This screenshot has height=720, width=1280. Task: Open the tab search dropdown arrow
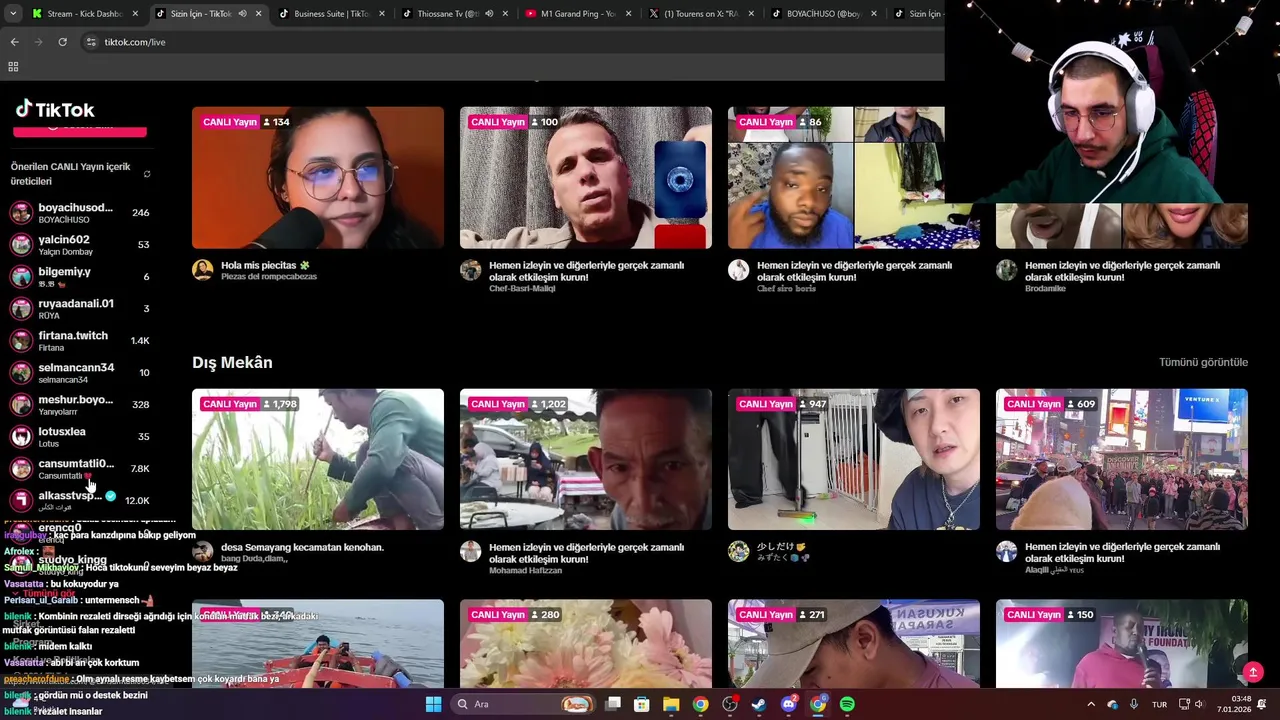point(13,14)
